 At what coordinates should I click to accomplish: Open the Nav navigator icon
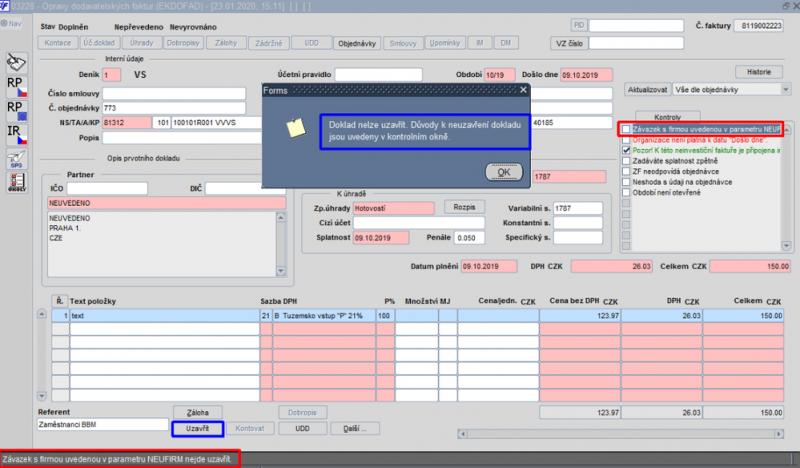(x=11, y=23)
